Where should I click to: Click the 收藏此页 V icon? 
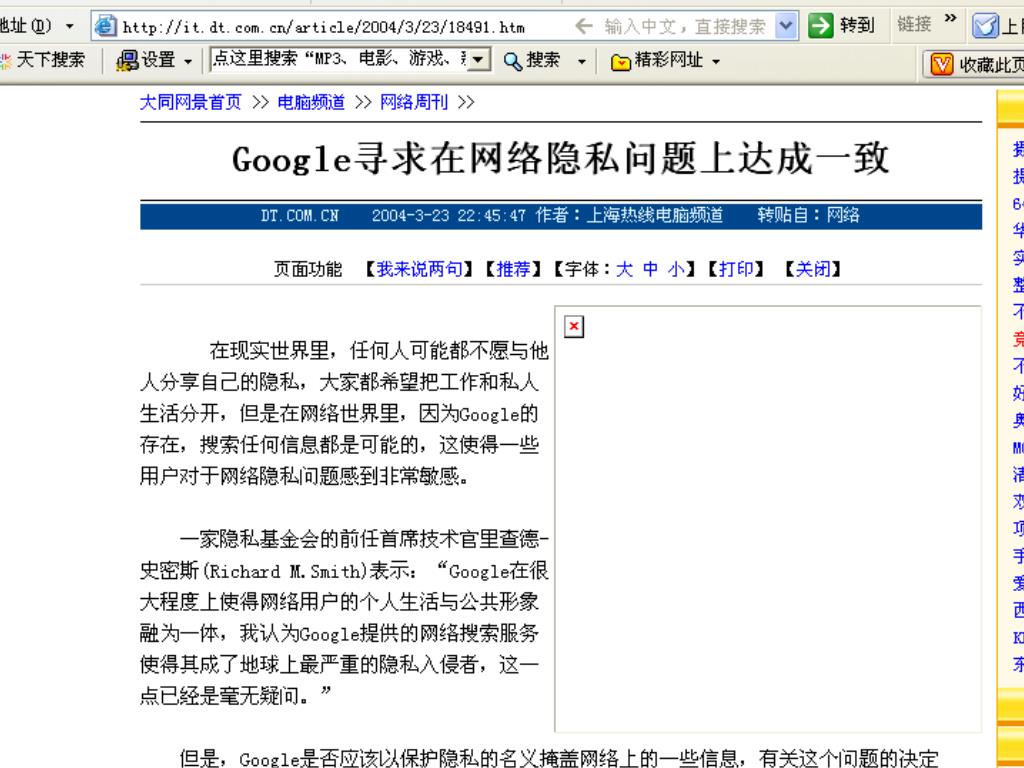[941, 64]
